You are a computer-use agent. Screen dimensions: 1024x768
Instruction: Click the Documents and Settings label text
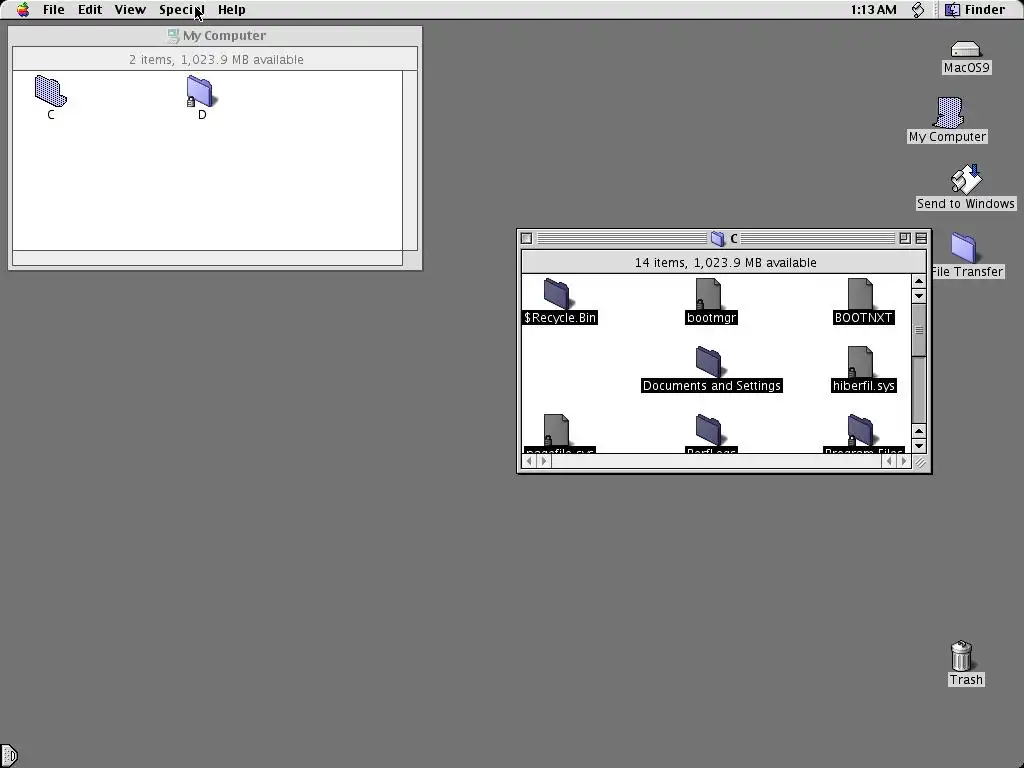click(x=712, y=385)
